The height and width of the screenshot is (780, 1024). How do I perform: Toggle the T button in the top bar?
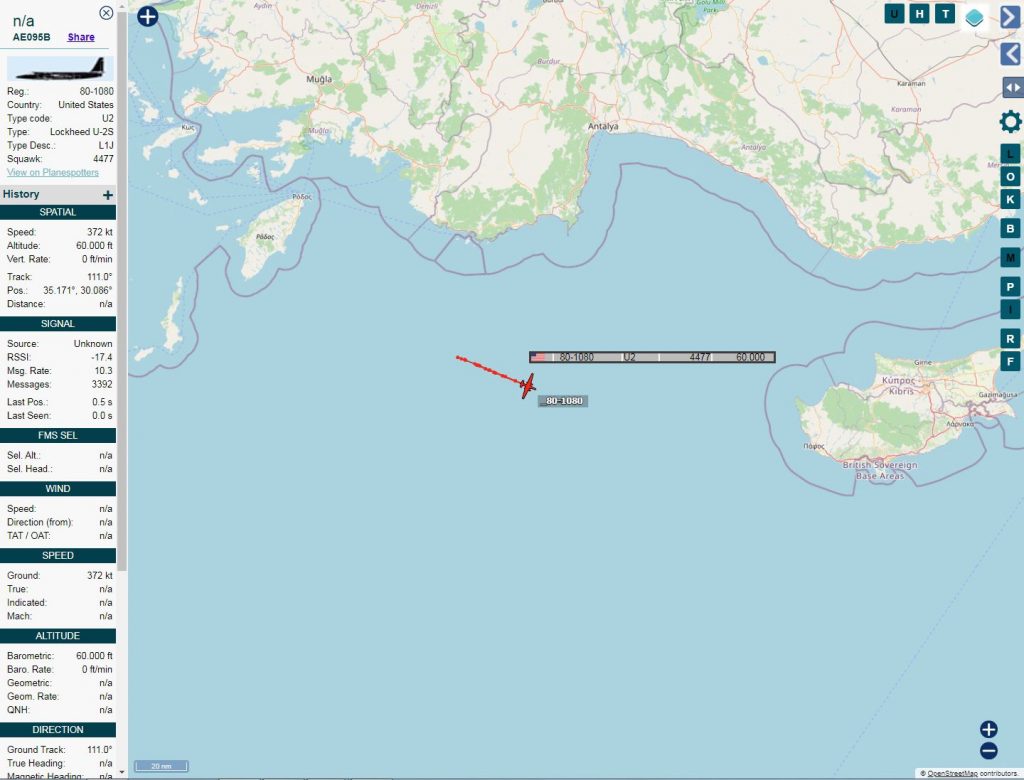(x=945, y=14)
